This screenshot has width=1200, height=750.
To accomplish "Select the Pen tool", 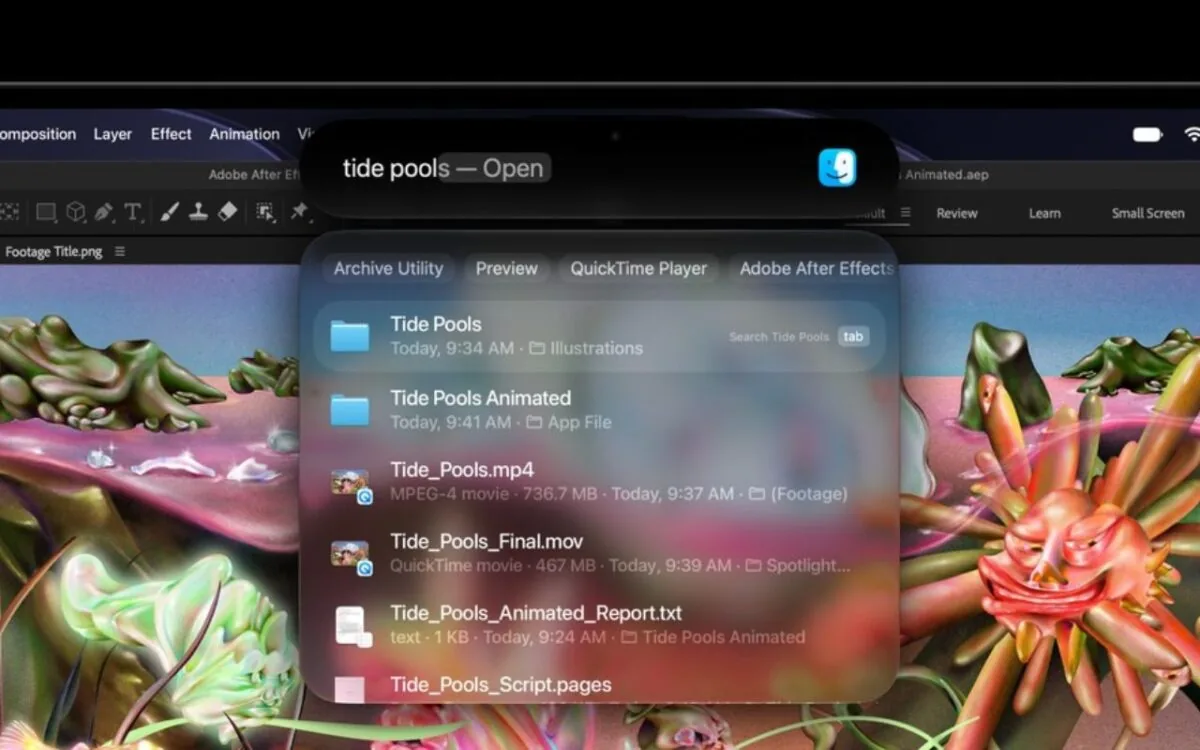I will 104,212.
